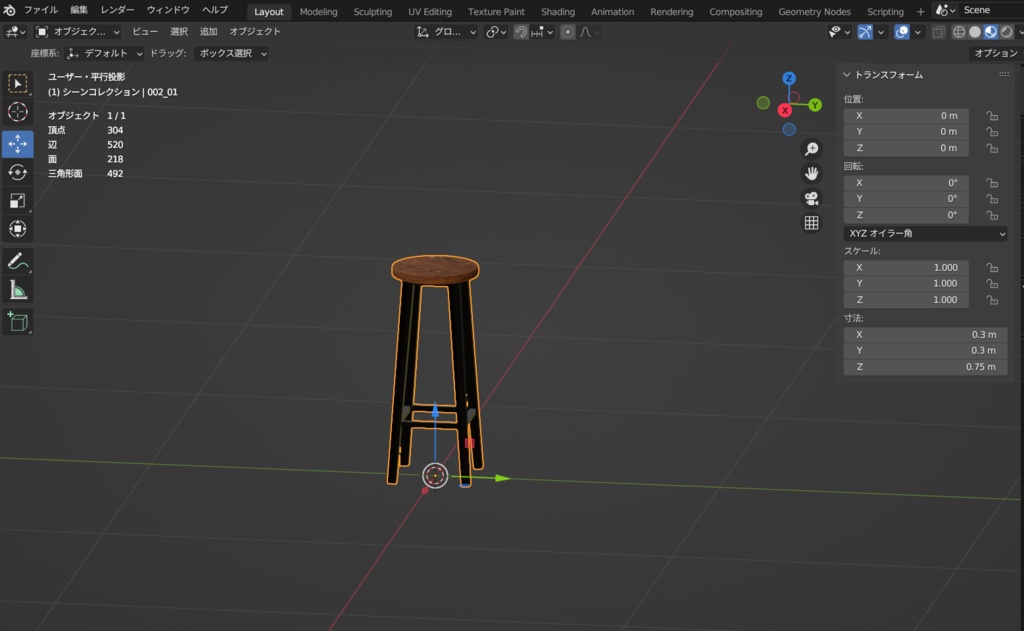The image size is (1024, 631).
Task: Open snapping options dropdown
Action: pos(543,32)
